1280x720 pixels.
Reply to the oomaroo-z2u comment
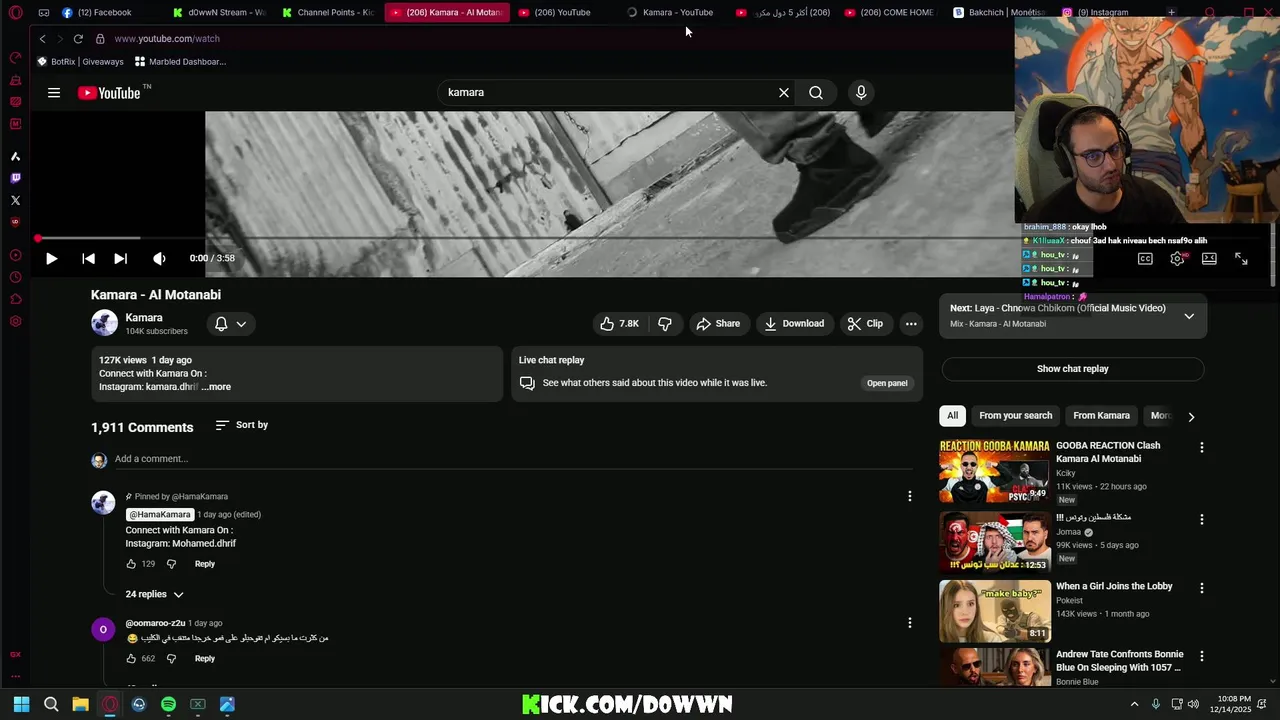[x=205, y=659]
